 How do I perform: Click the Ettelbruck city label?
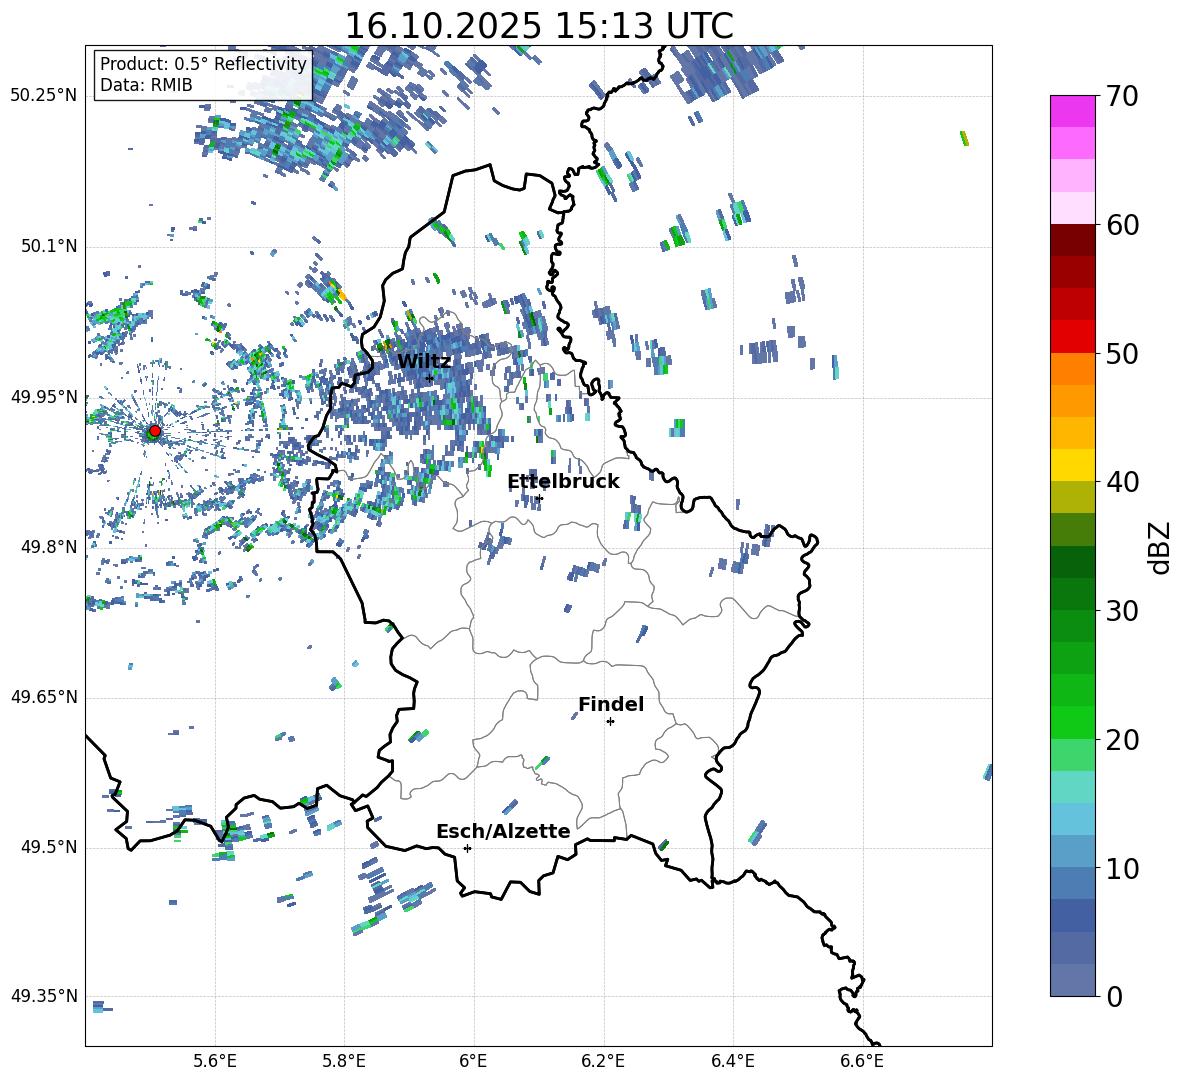563,482
